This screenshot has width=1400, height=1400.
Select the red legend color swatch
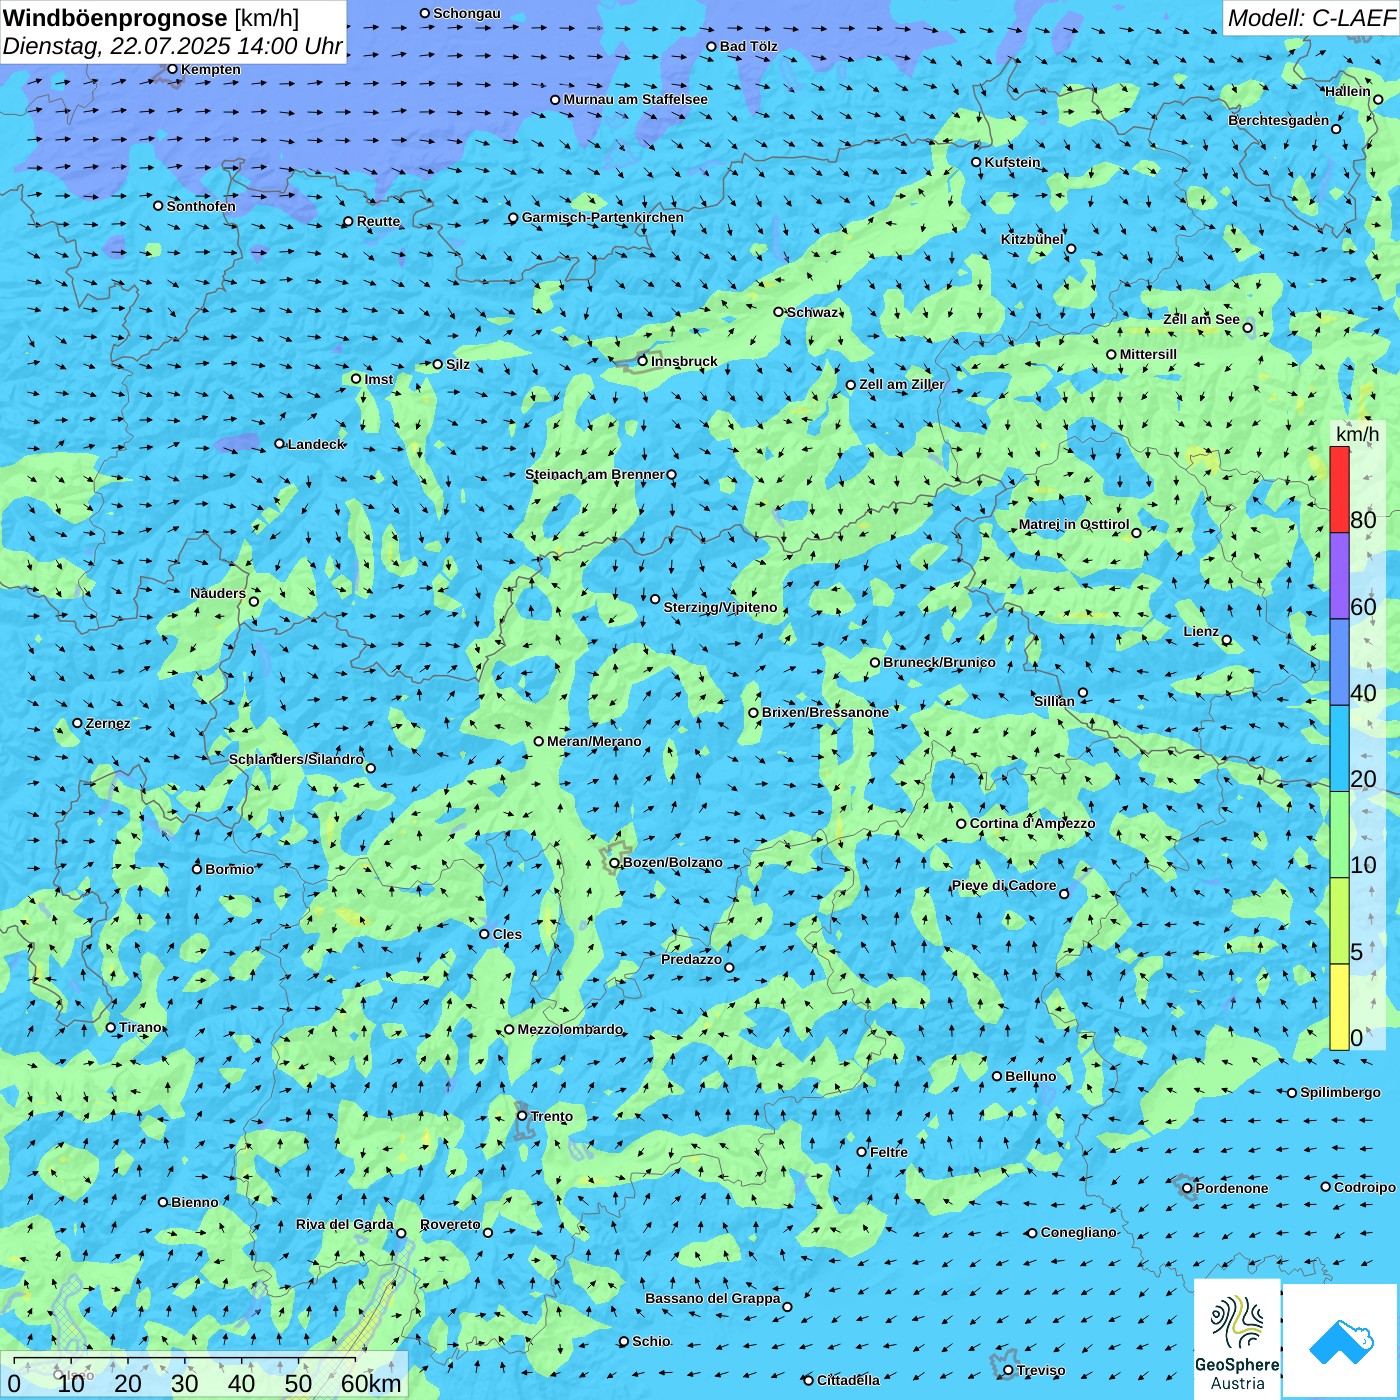coord(1339,490)
